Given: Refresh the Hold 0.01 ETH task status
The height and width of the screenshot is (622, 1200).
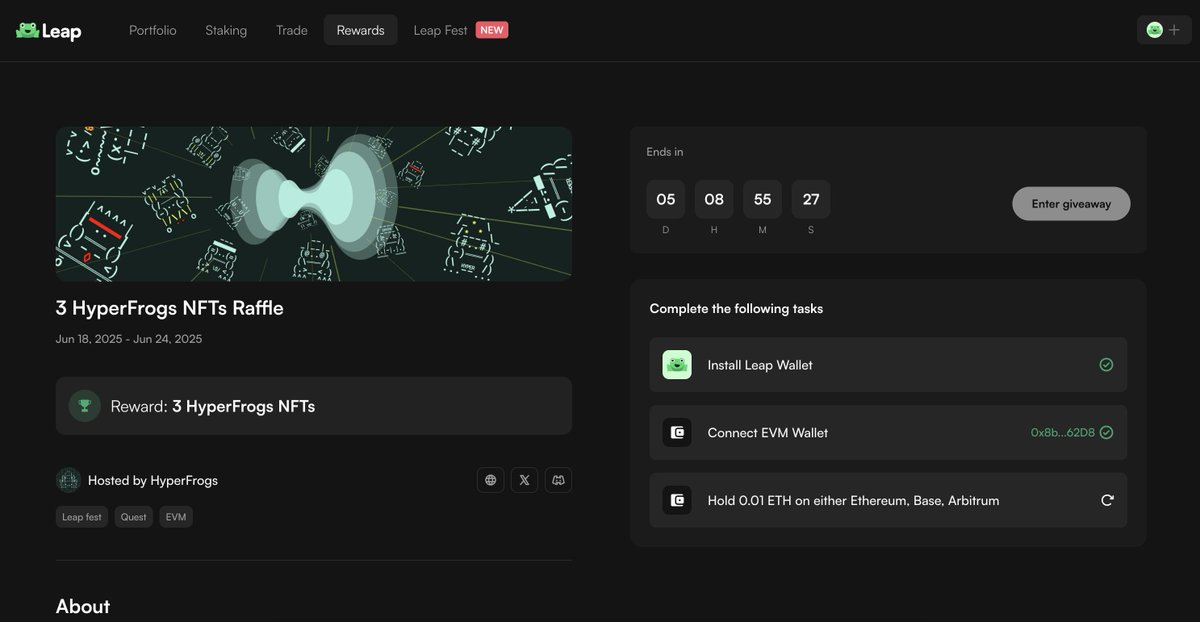Looking at the screenshot, I should point(1107,500).
